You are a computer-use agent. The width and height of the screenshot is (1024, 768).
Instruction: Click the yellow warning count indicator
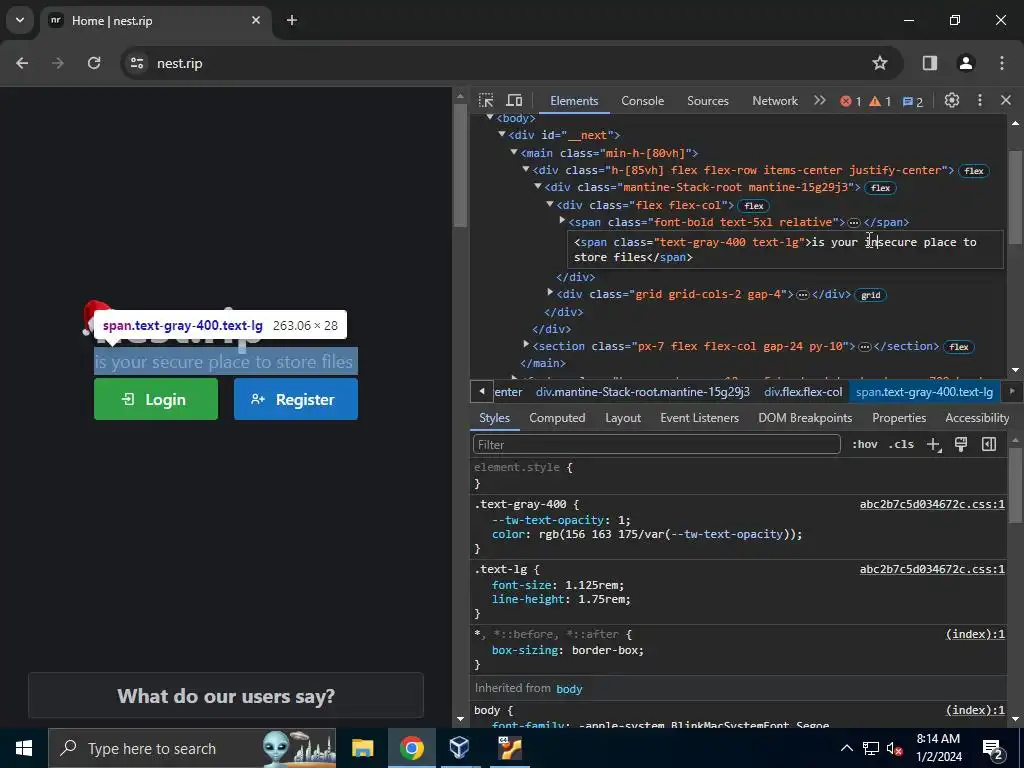[x=880, y=101]
